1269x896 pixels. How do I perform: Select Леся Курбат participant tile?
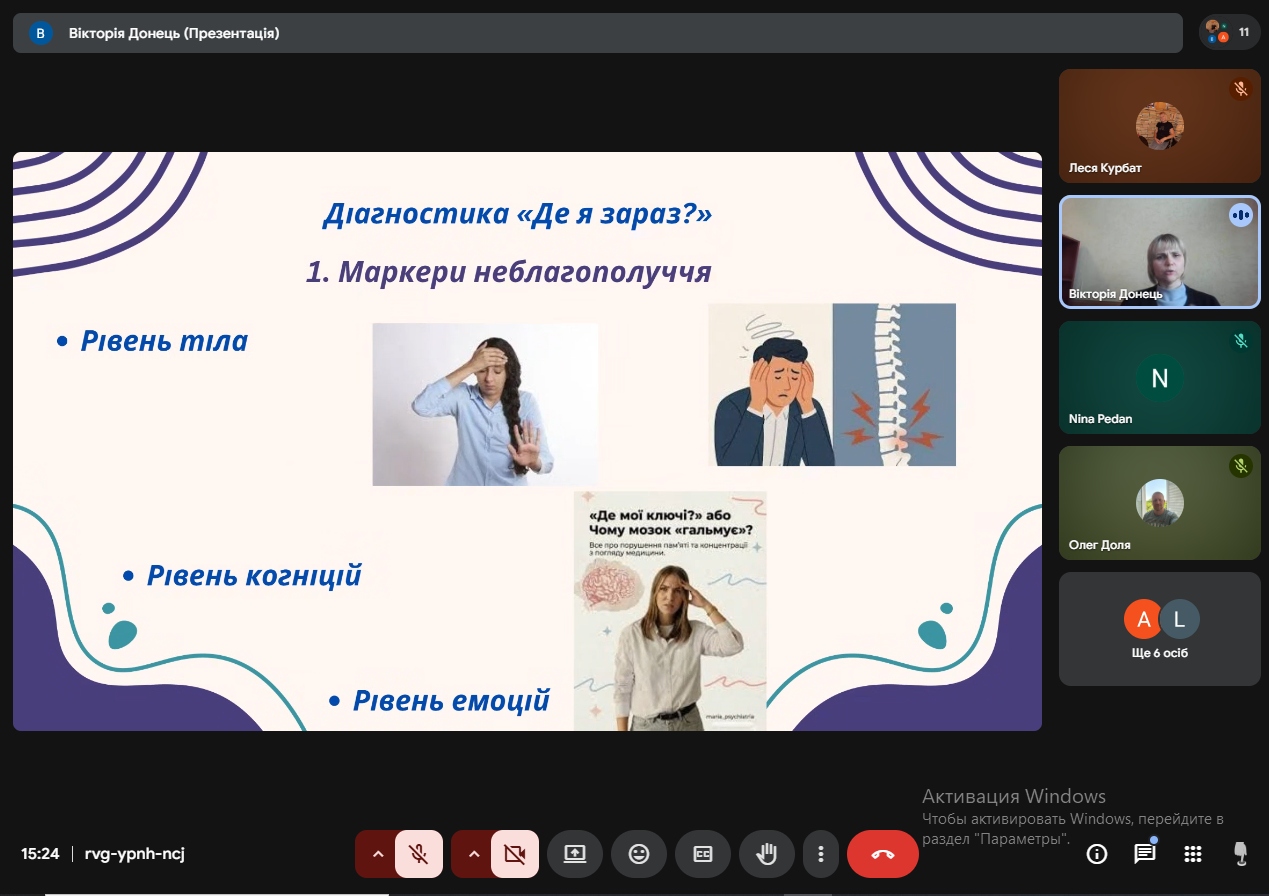tap(1159, 126)
